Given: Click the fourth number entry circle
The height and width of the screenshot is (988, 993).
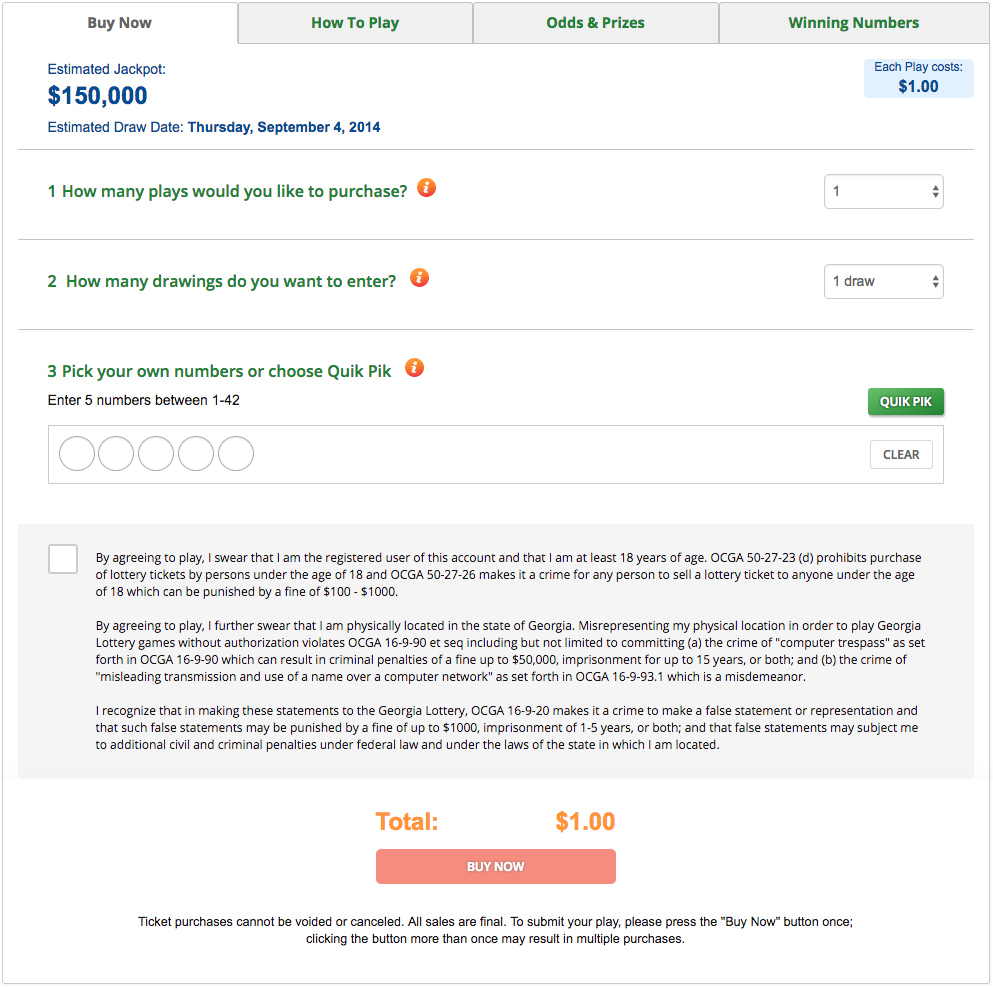Looking at the screenshot, I should click(x=196, y=454).
